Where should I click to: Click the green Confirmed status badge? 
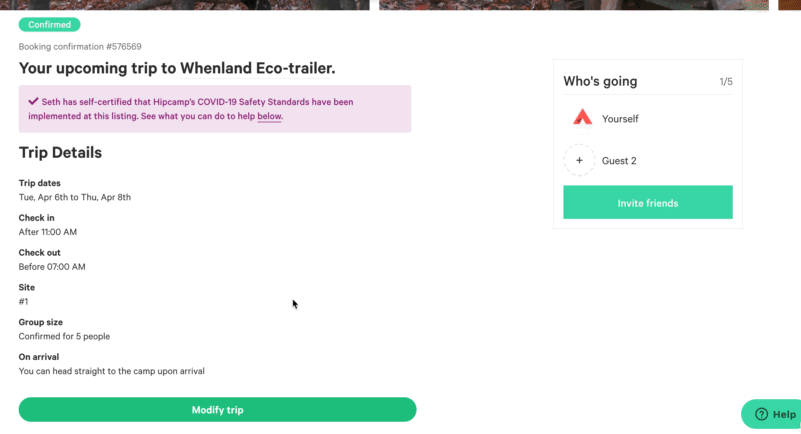(49, 24)
